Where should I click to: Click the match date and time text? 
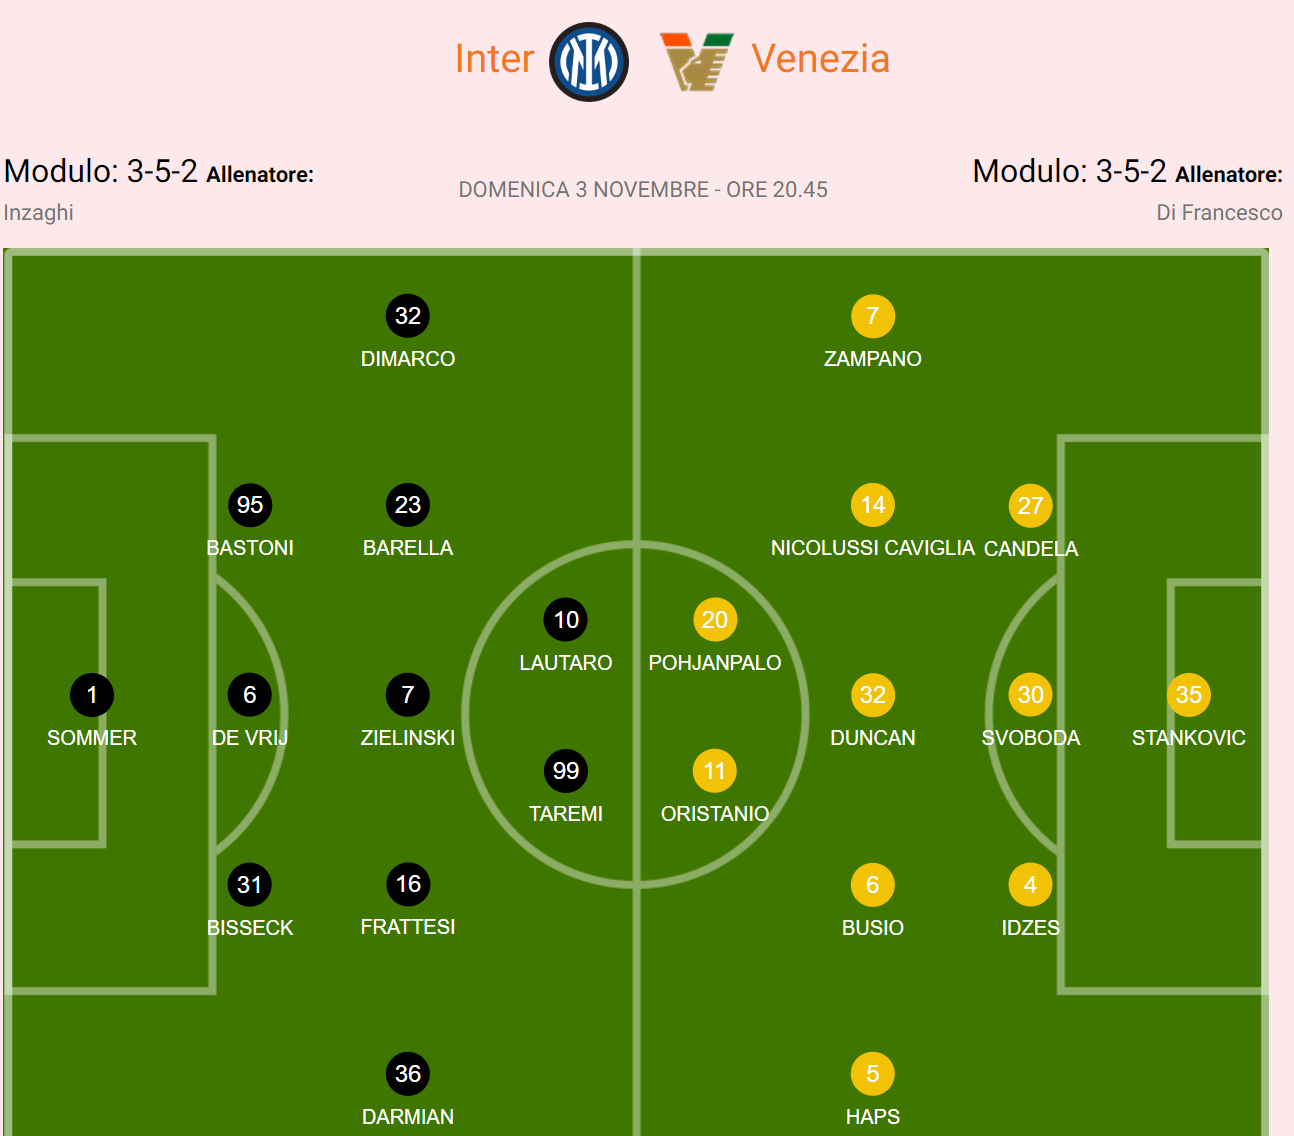pos(643,190)
